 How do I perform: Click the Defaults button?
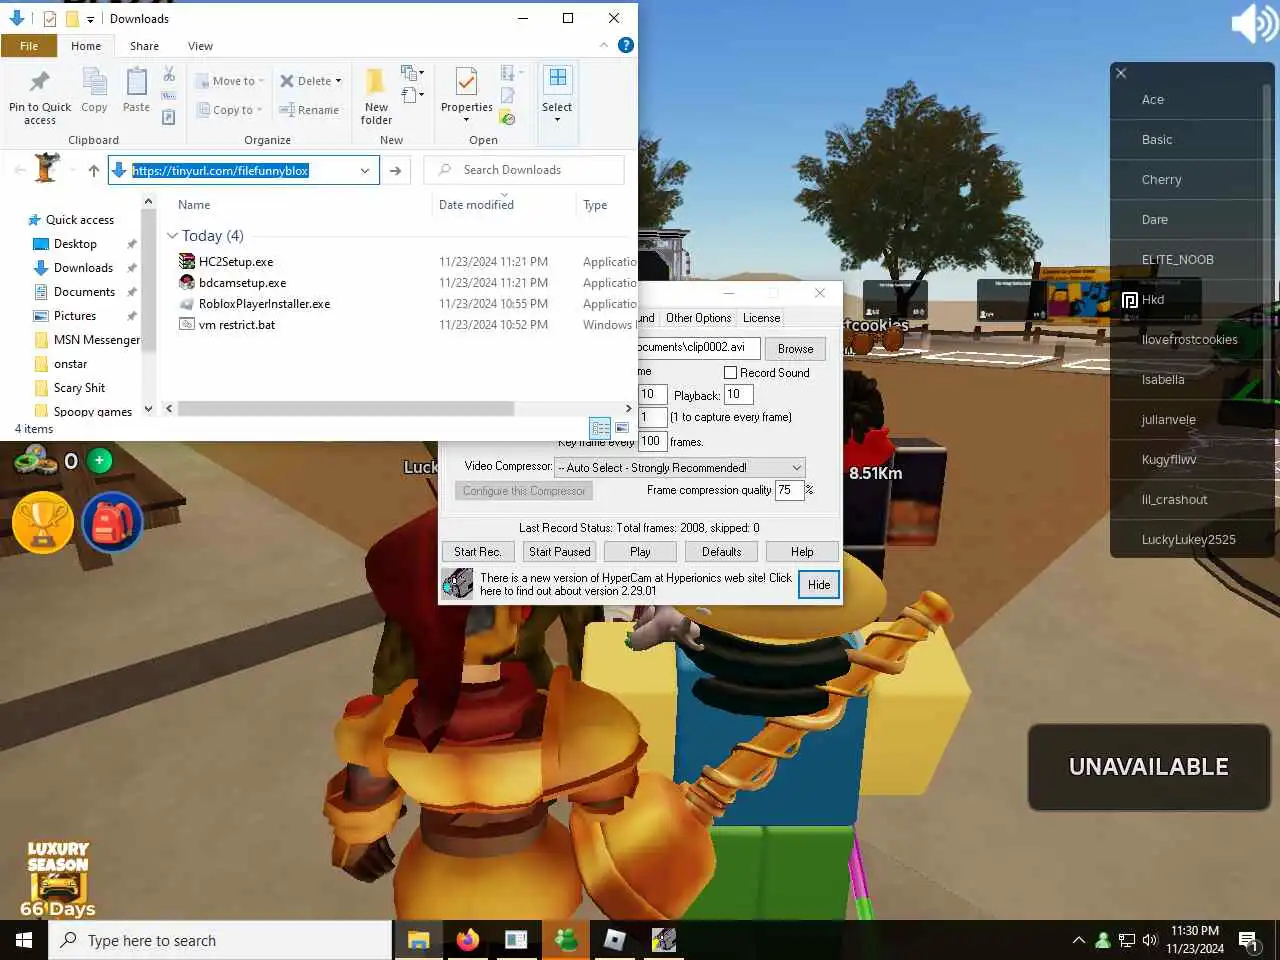click(x=722, y=552)
